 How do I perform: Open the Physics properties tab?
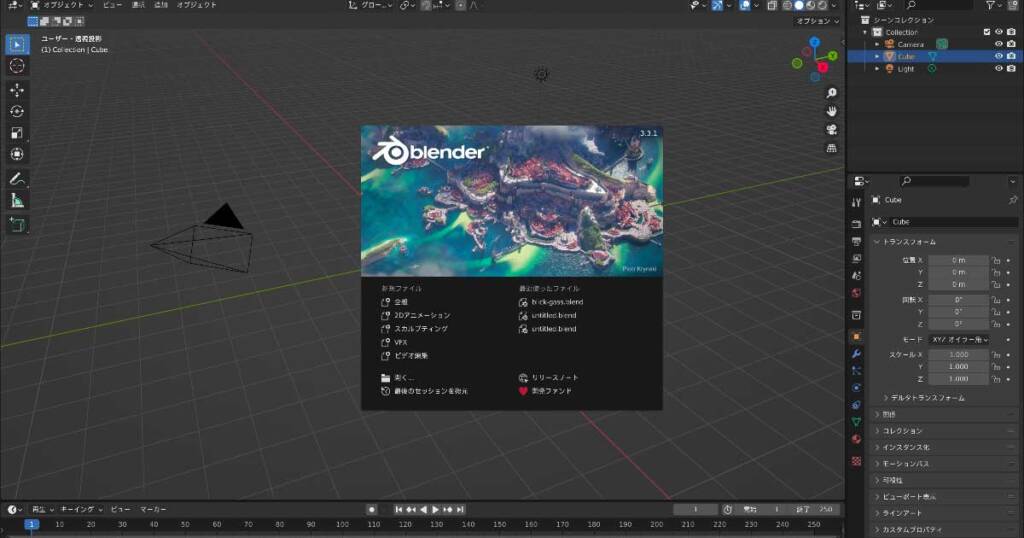pyautogui.click(x=856, y=388)
